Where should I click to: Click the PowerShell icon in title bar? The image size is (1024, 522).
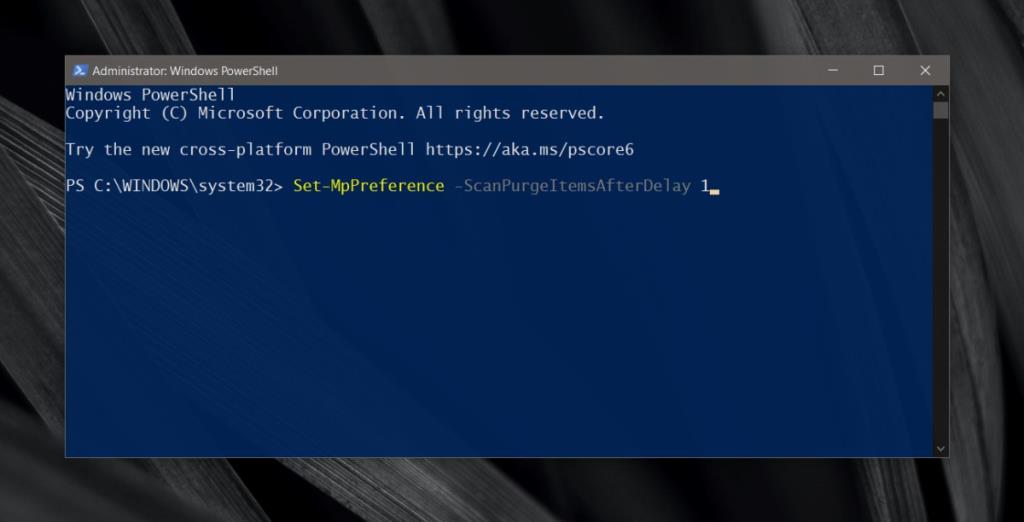coord(80,71)
